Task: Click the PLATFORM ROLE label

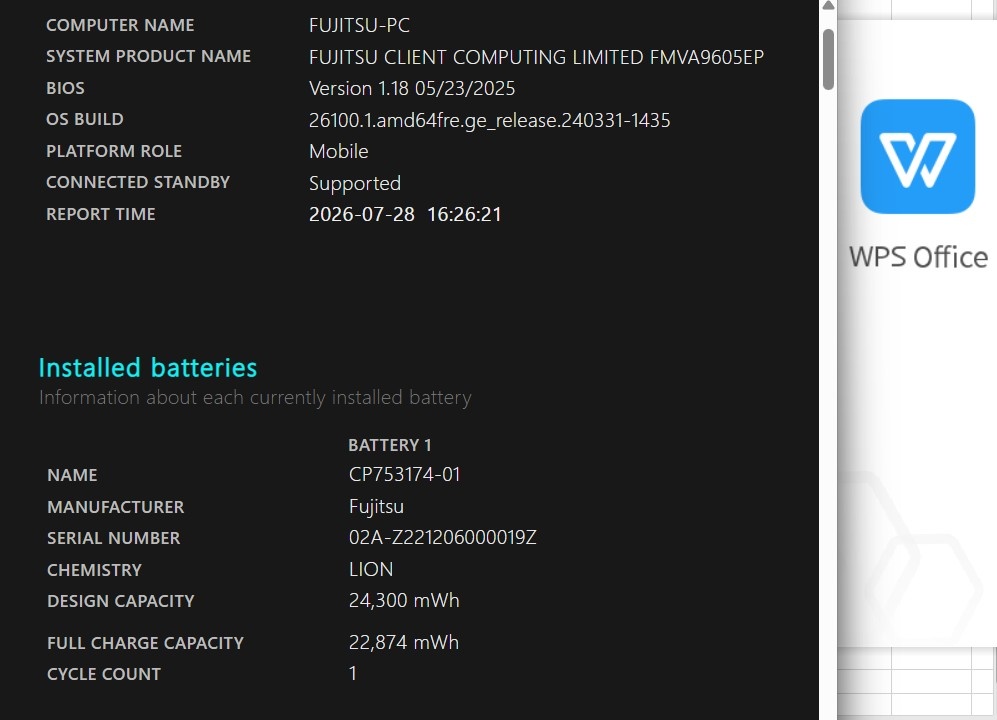Action: tap(114, 151)
